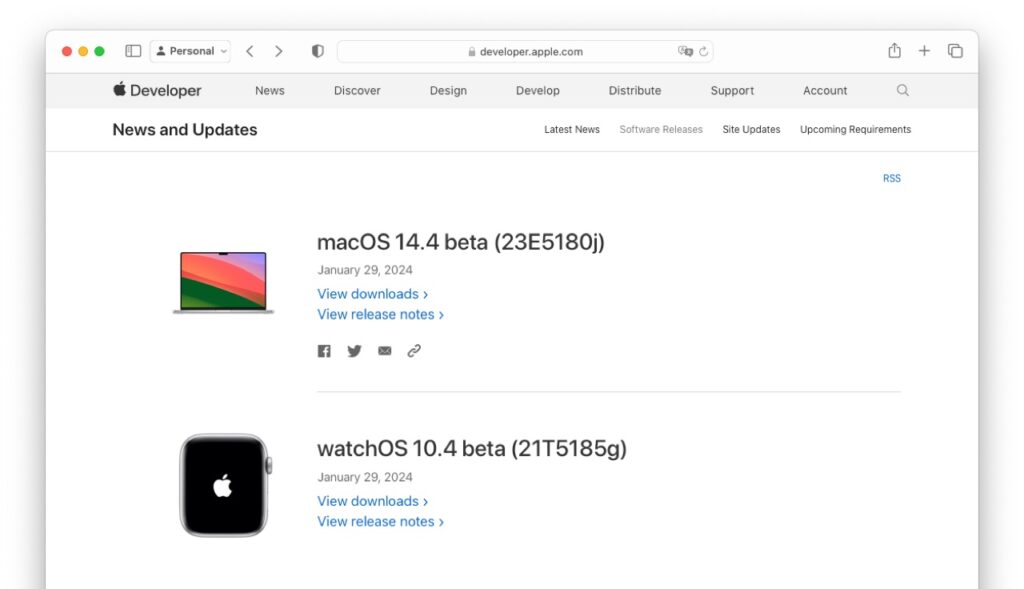Open the Privacy Report shield icon
Viewport: 1024px width, 589px height.
(316, 50)
